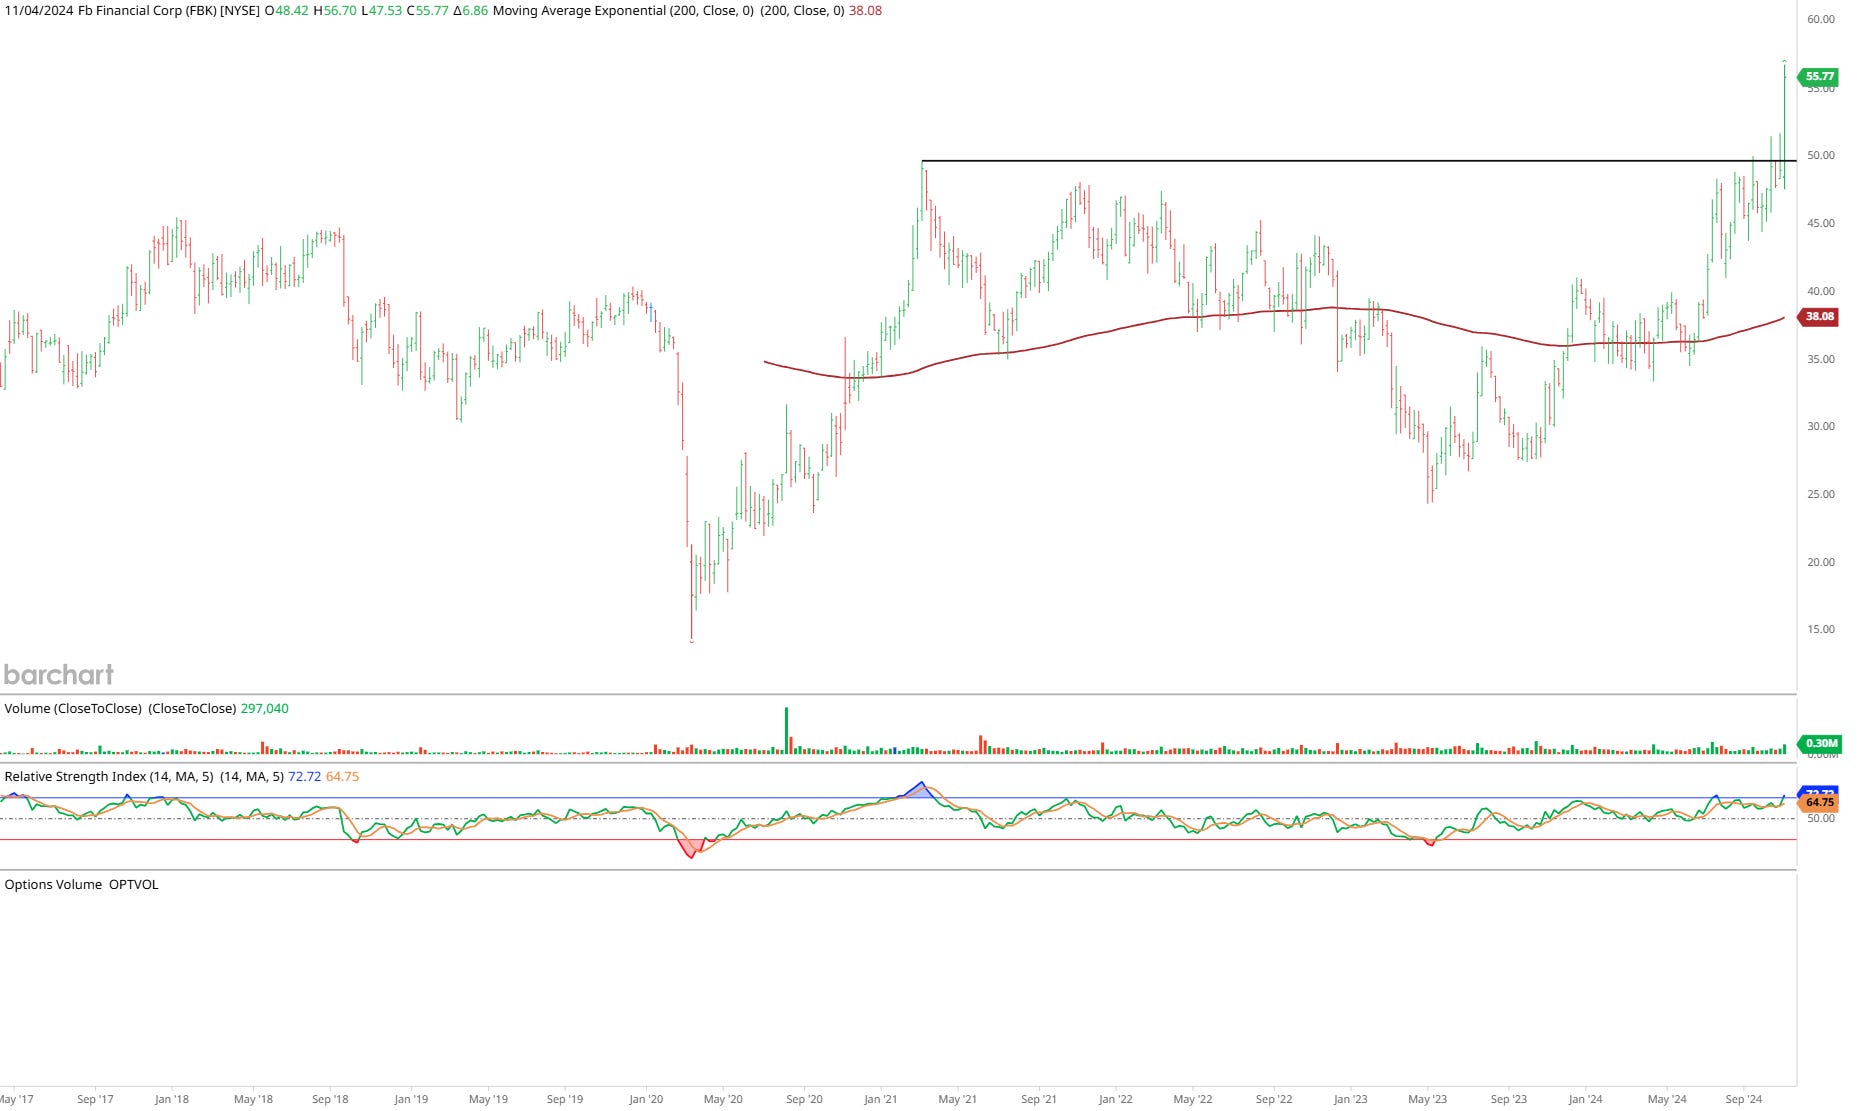Click the Sep '17 time axis label
Screen dimensions: 1859x1111
95,1099
